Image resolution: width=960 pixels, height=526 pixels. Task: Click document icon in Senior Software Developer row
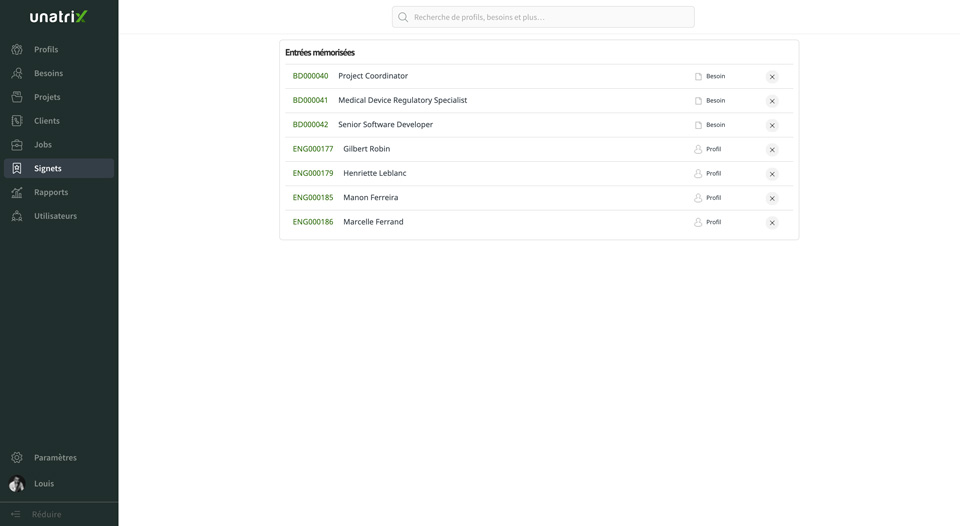(x=698, y=125)
